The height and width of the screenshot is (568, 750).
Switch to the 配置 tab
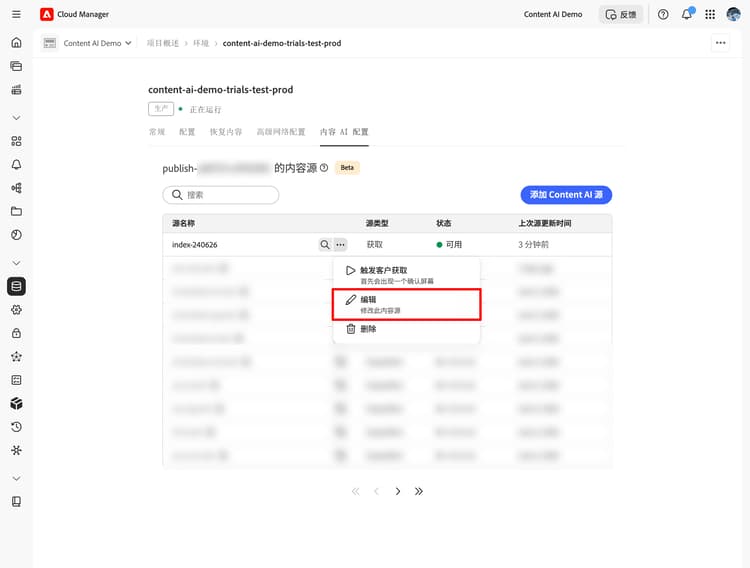tap(187, 132)
